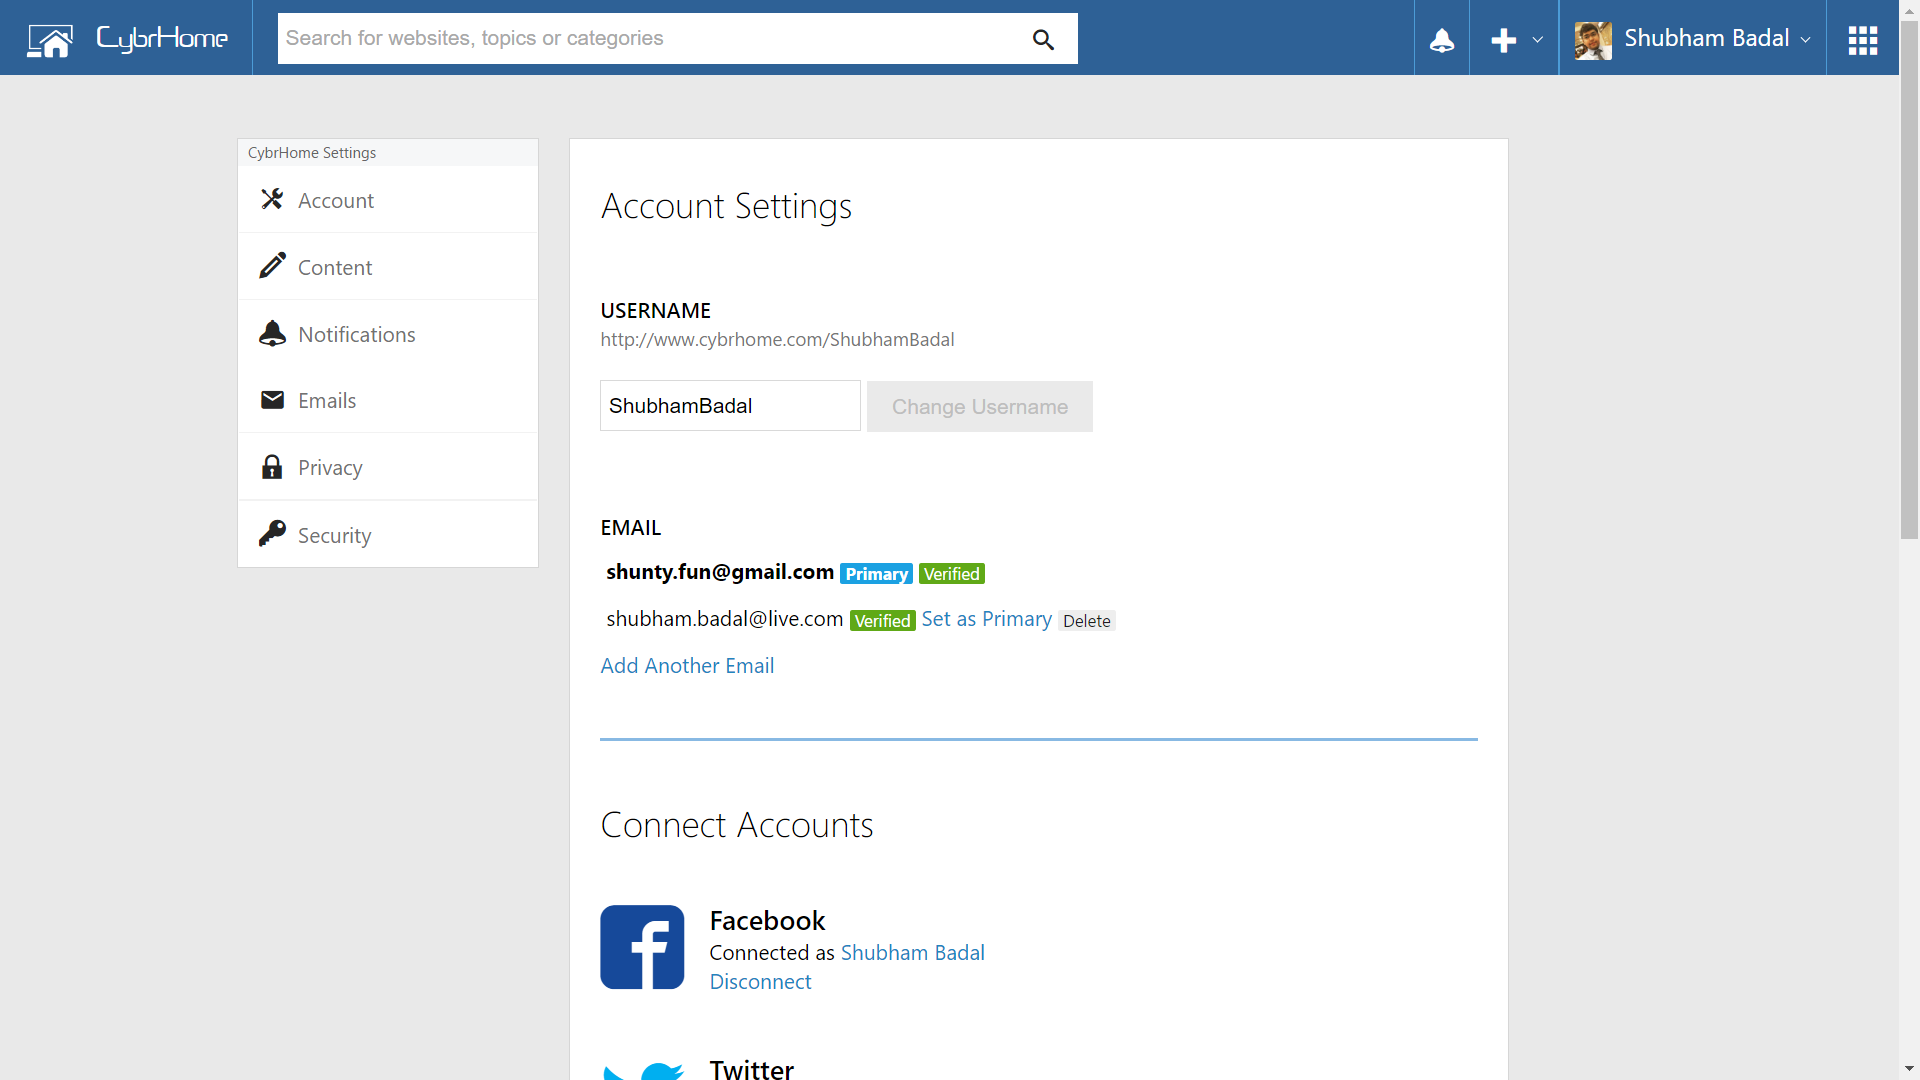1920x1080 pixels.
Task: Click the plus add icon
Action: point(1503,40)
